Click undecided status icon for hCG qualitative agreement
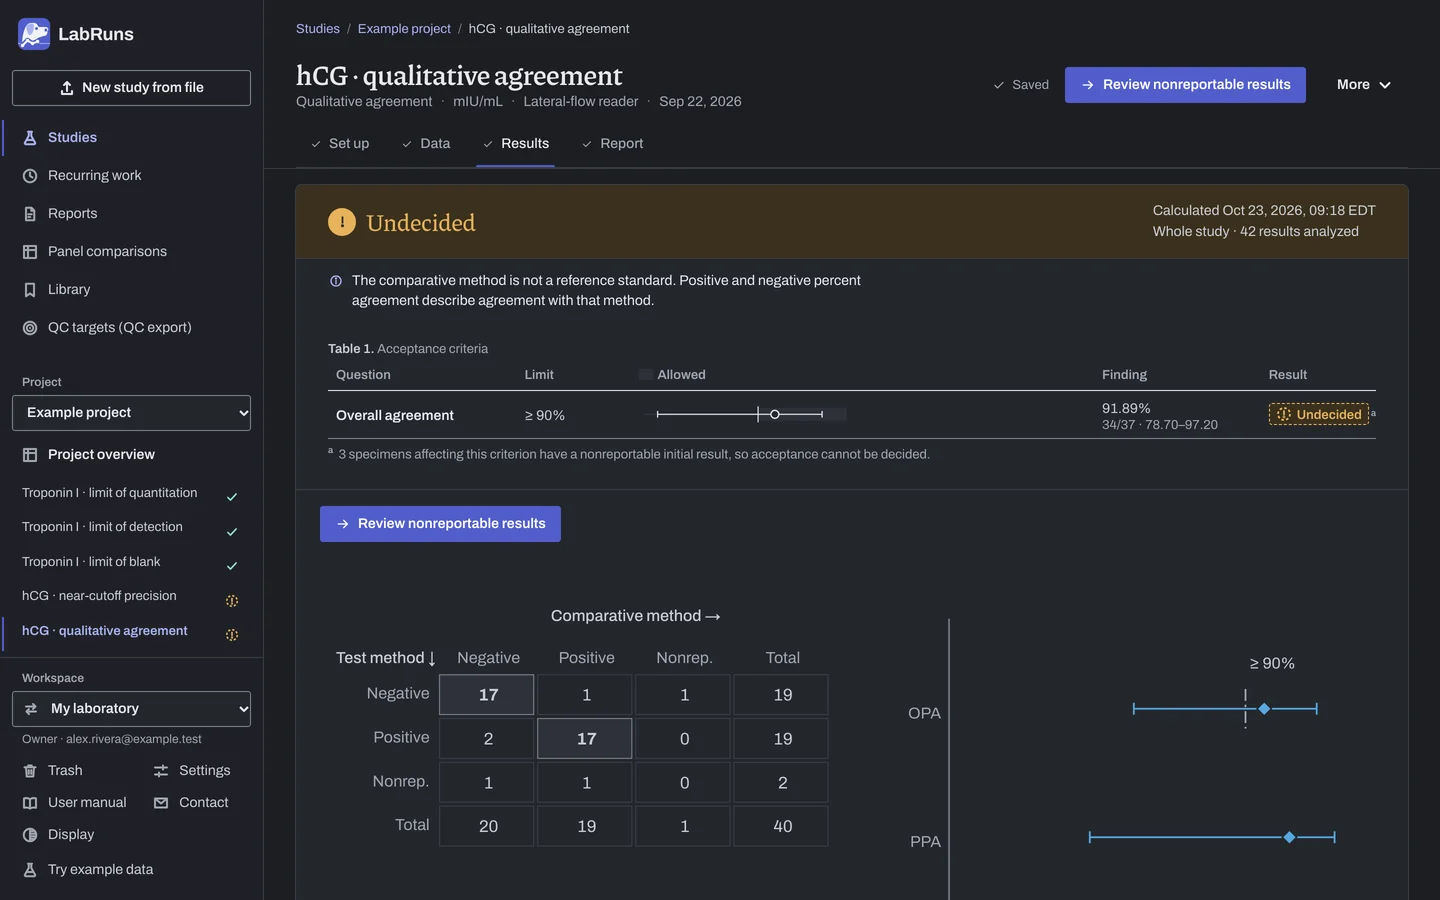Screen dimensions: 1440x900 point(232,635)
